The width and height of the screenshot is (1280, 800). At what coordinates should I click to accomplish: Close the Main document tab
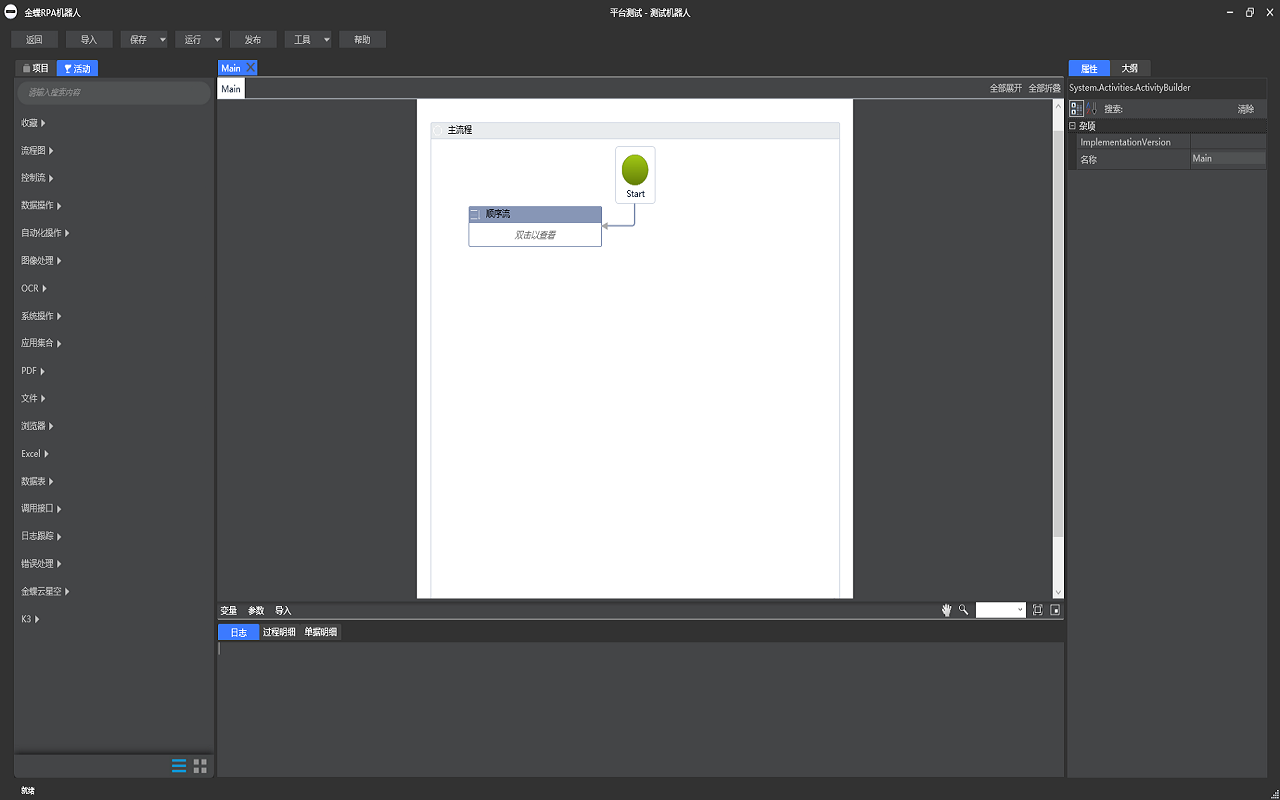[x=250, y=68]
